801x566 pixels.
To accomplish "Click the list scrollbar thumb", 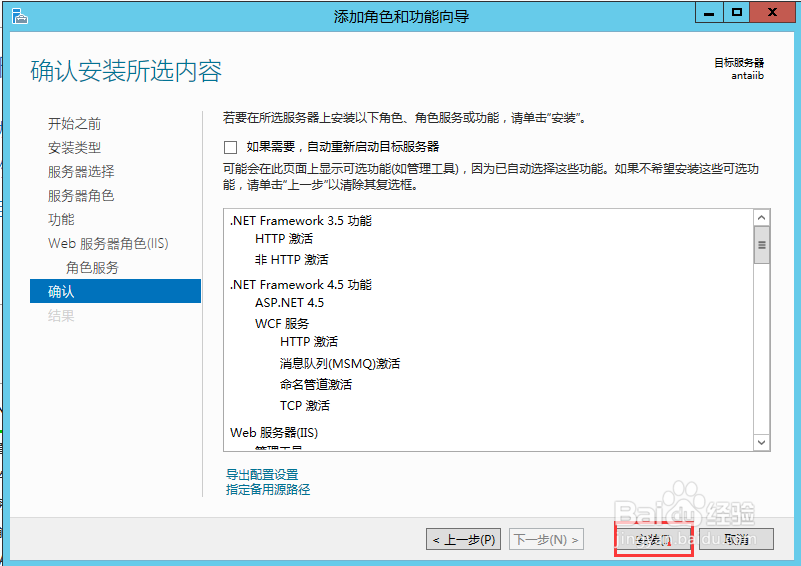I will [761, 245].
